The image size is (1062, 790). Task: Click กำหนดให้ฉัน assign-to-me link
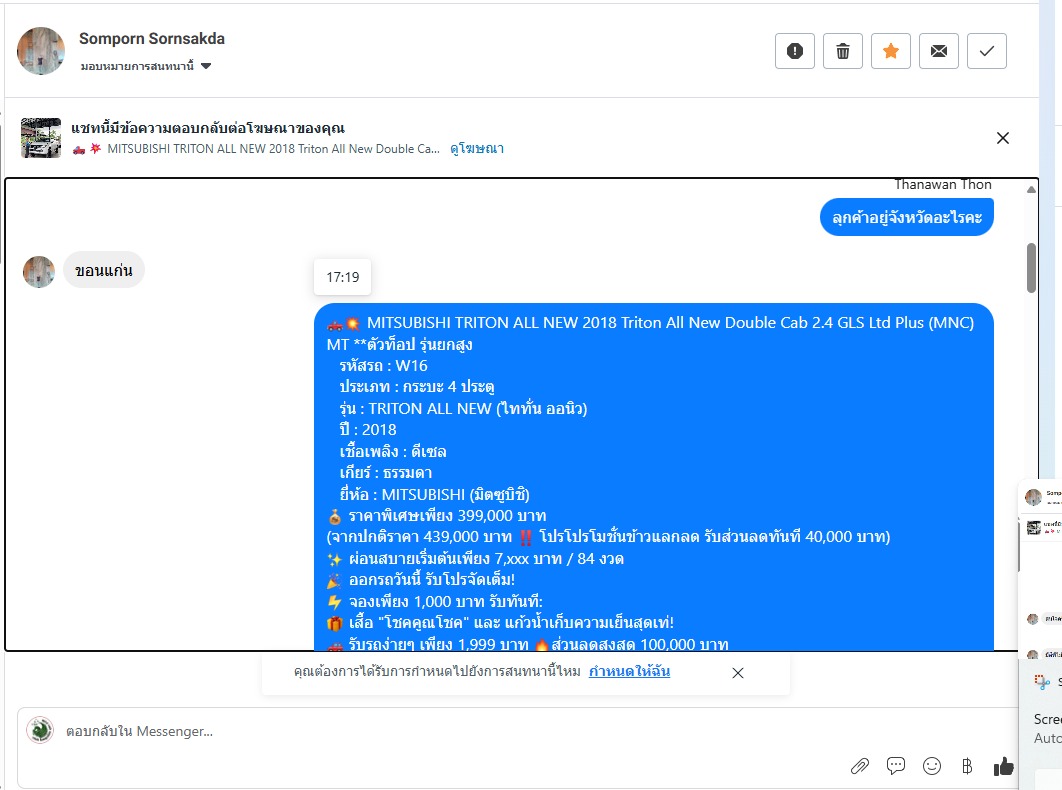[x=629, y=671]
